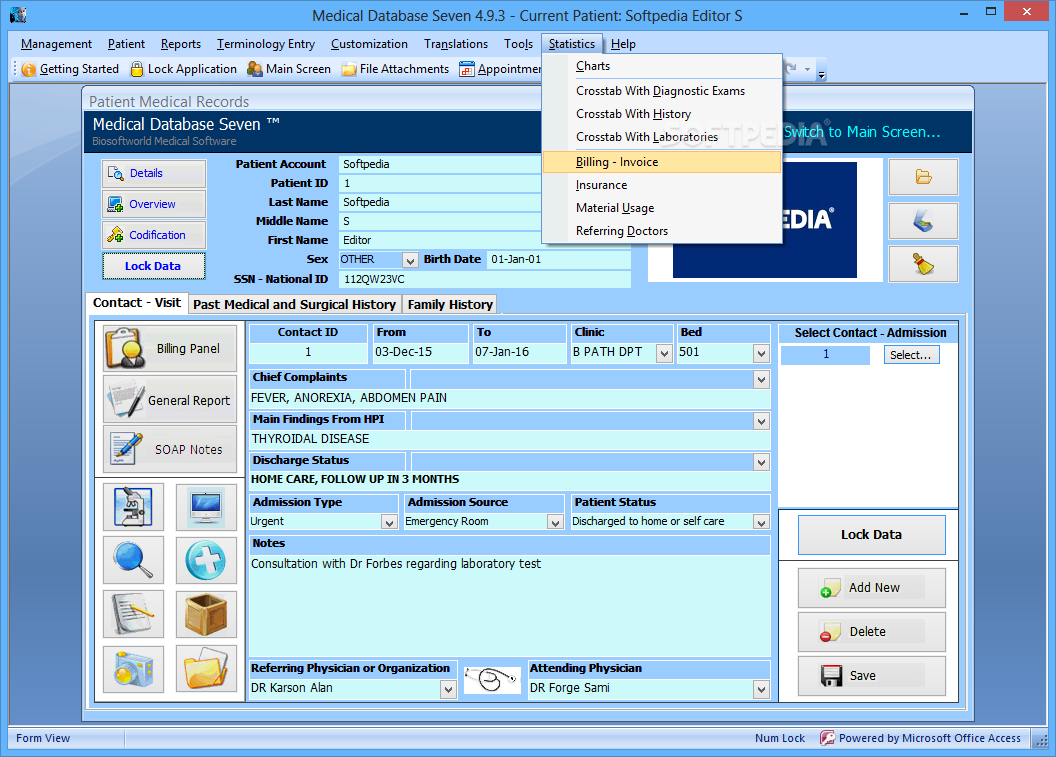Screen dimensions: 1056x757
Task: Click the wooden box materials icon button
Action: click(x=206, y=614)
